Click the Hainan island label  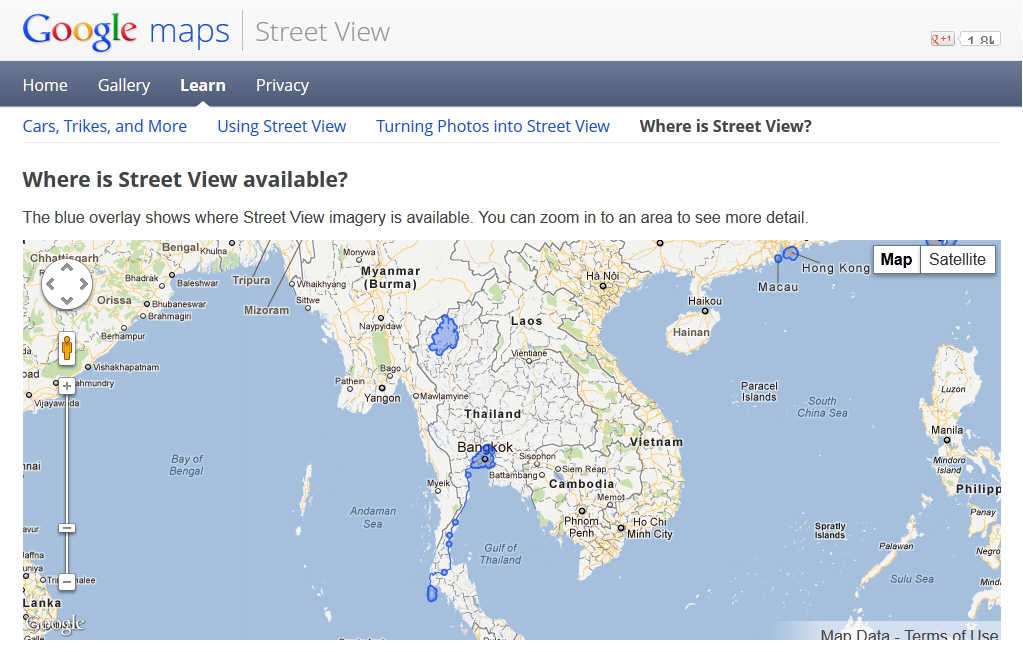click(691, 332)
